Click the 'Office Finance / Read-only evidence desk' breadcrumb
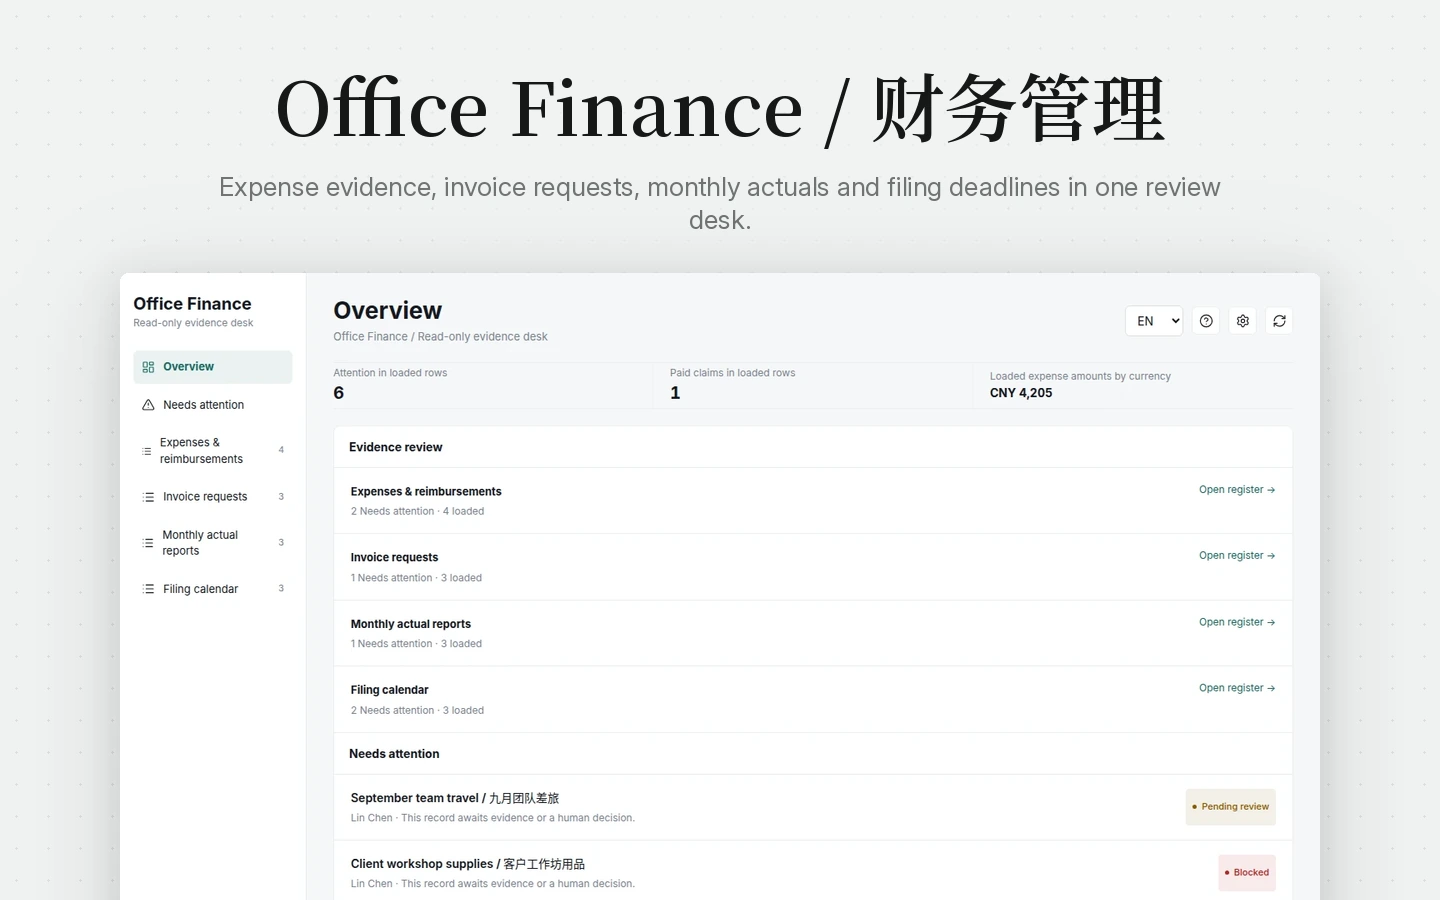 [x=440, y=337]
